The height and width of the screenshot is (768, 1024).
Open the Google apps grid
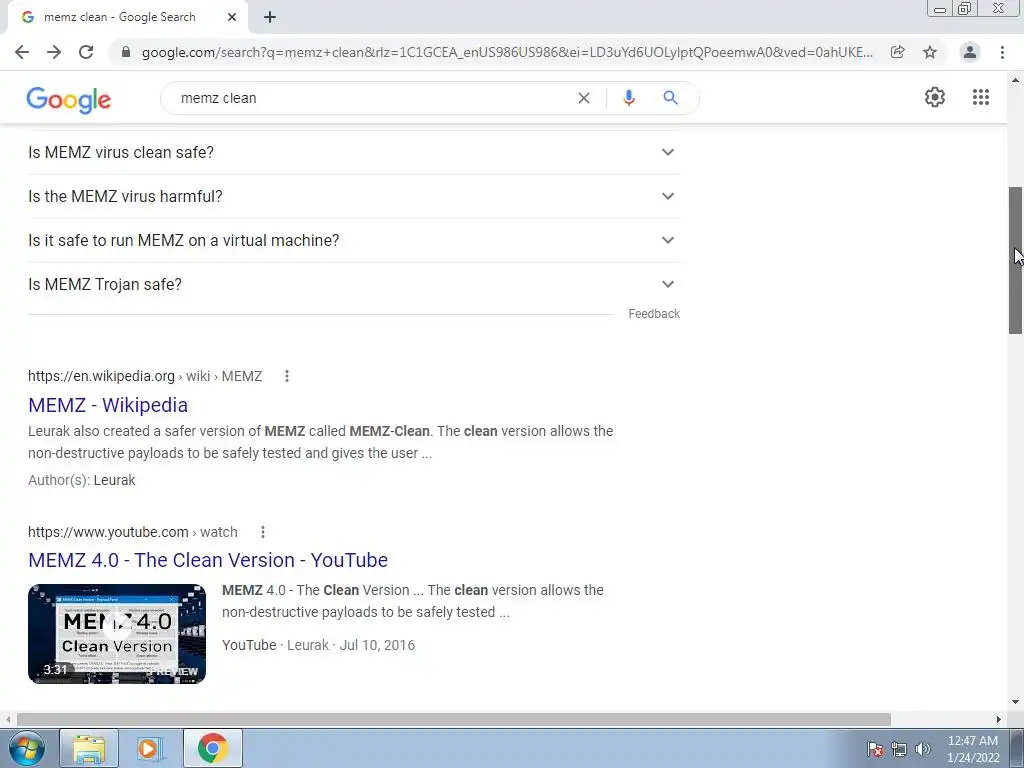(x=981, y=97)
